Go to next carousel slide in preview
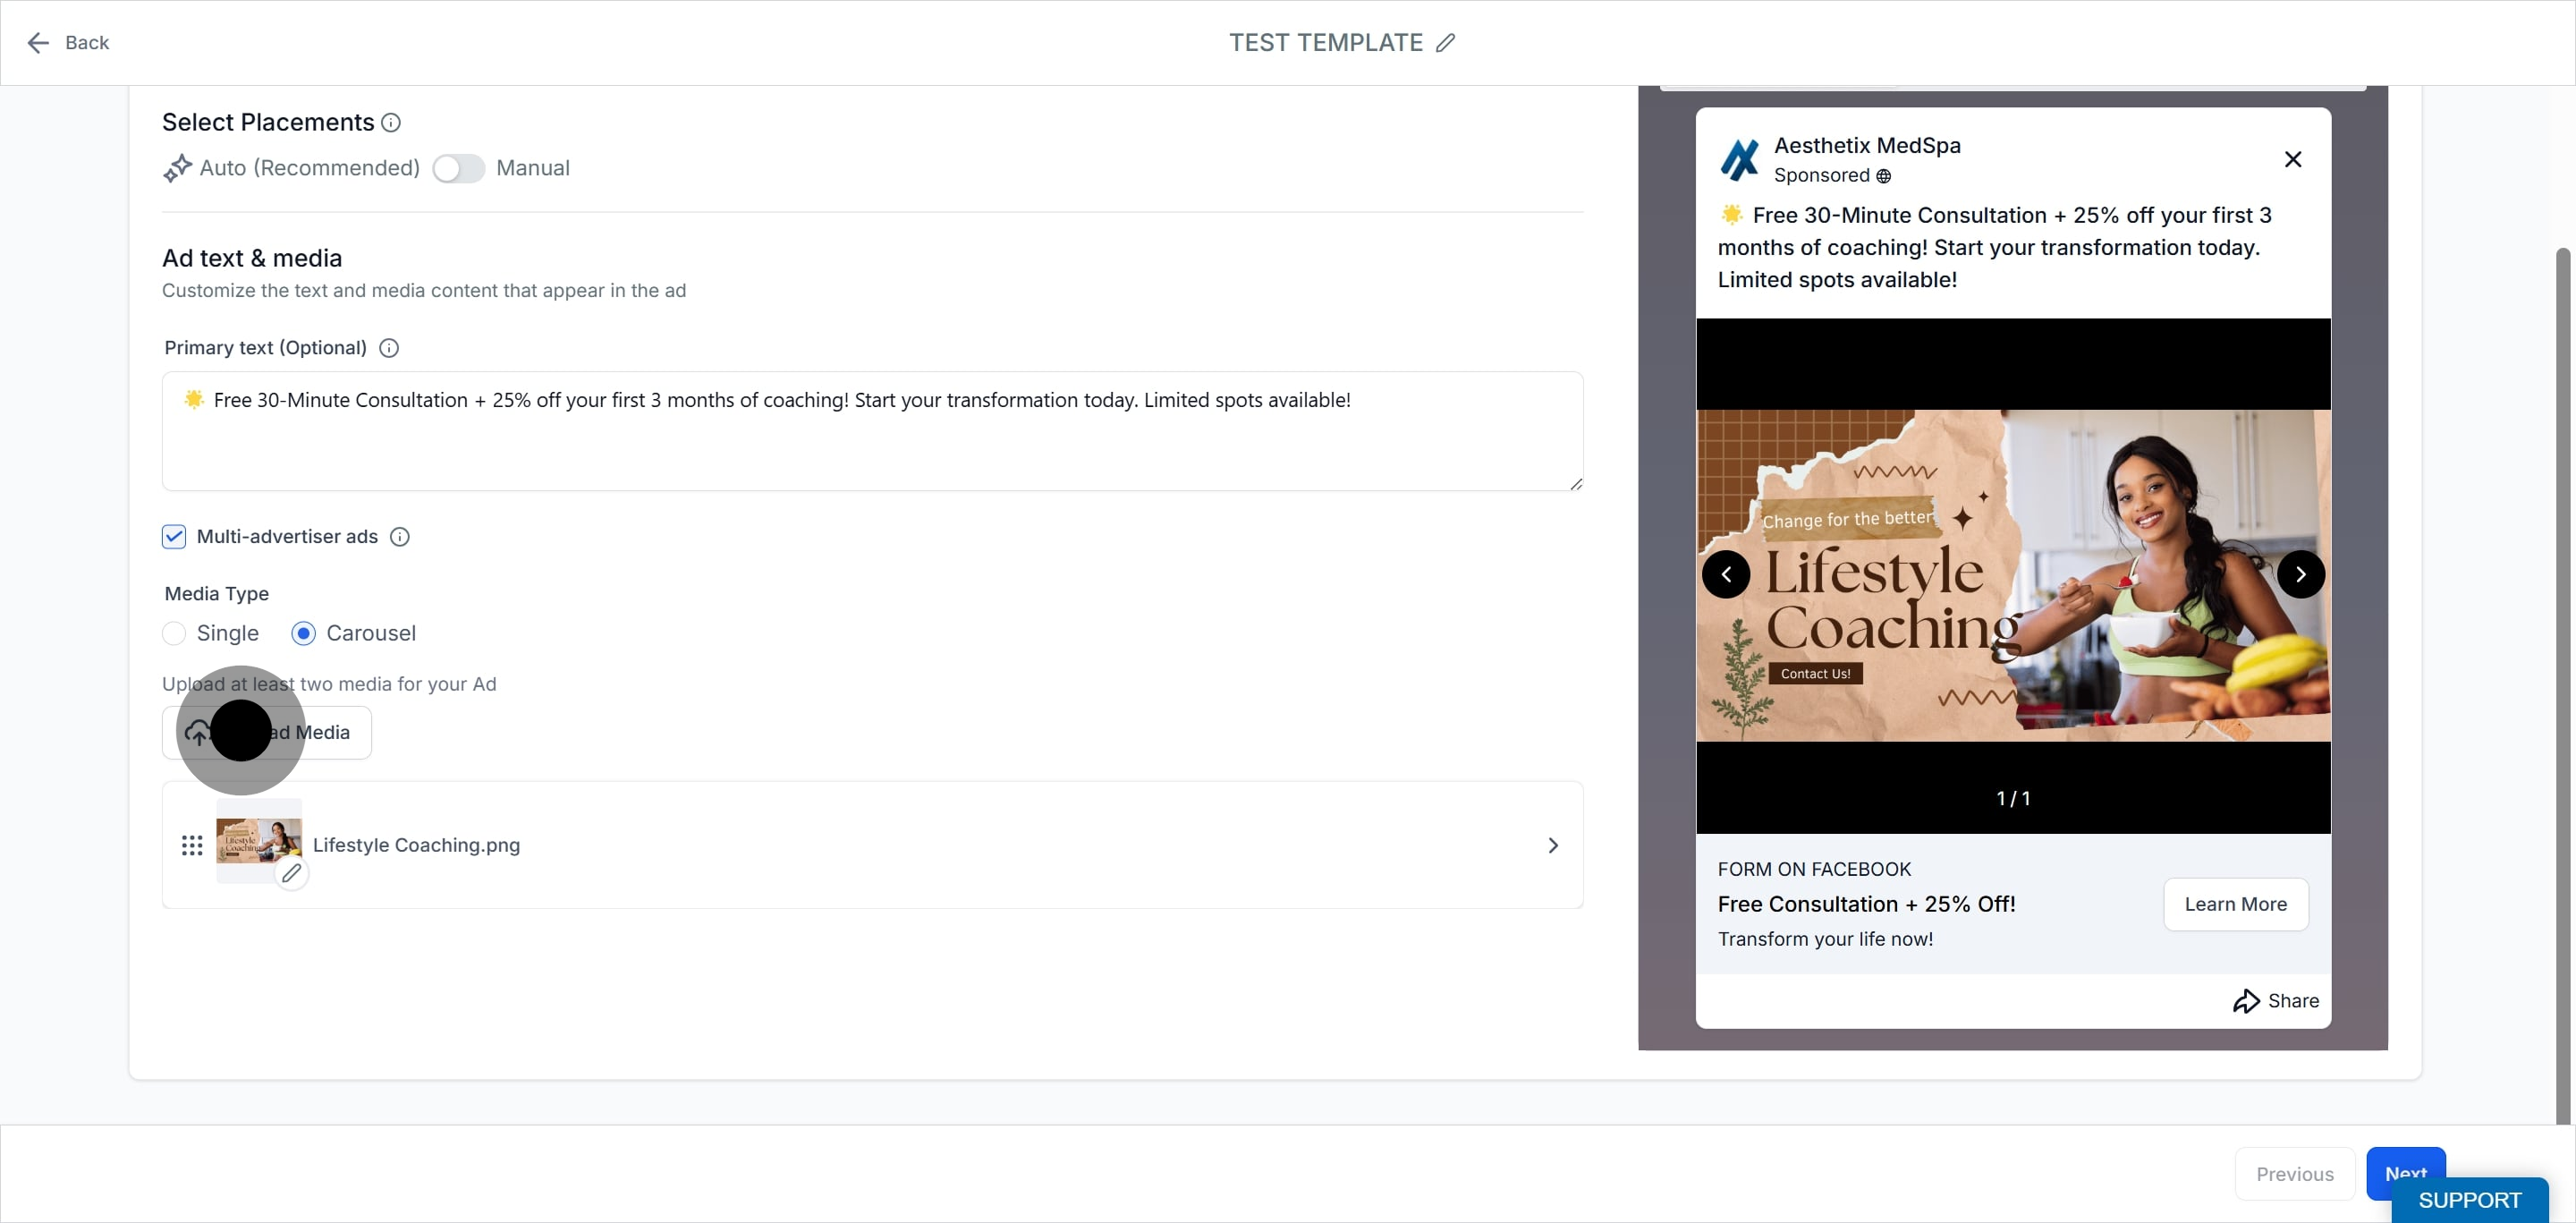Image resolution: width=2576 pixels, height=1223 pixels. (x=2301, y=575)
